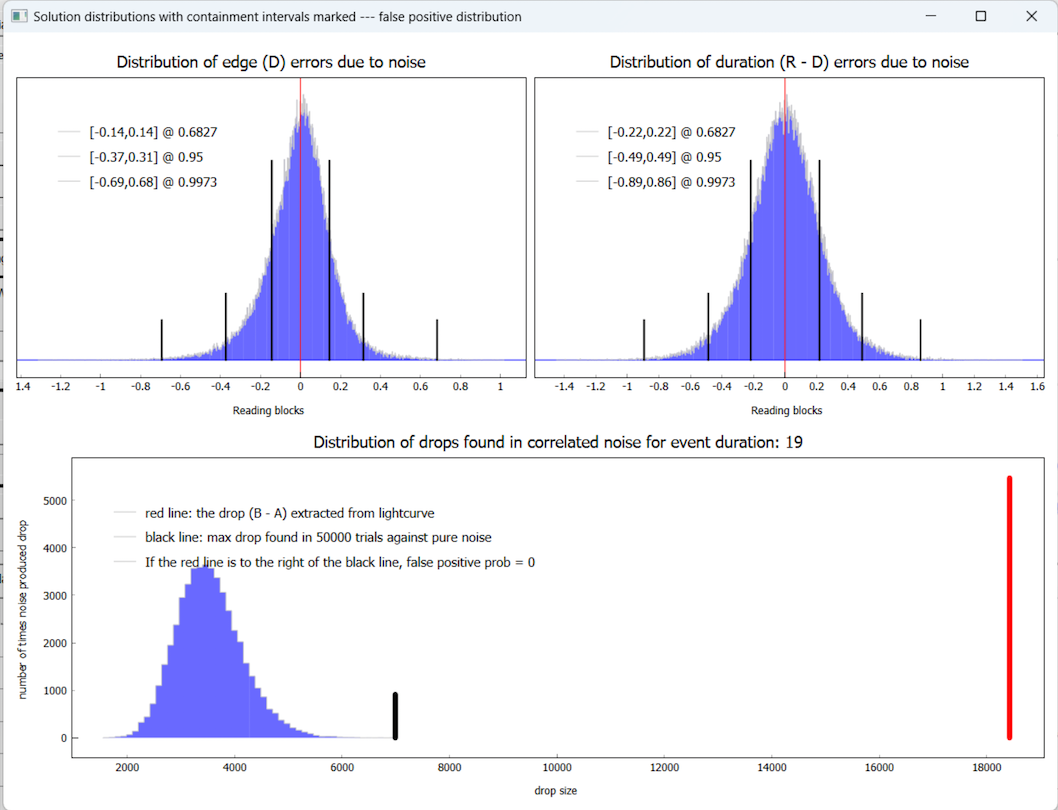Click the thick red drop line in bottom plot
The width and height of the screenshot is (1058, 810).
point(1009,608)
